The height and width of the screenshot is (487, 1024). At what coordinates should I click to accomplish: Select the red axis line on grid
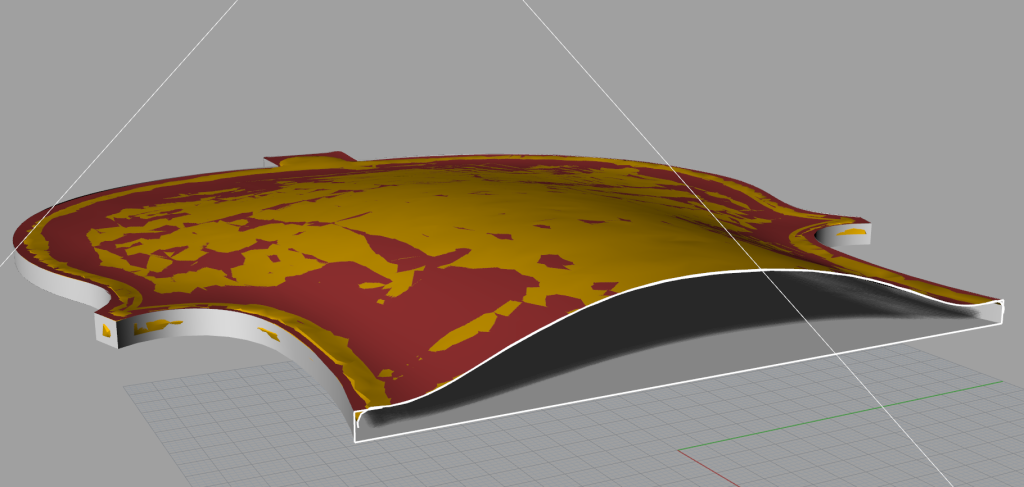coord(709,469)
